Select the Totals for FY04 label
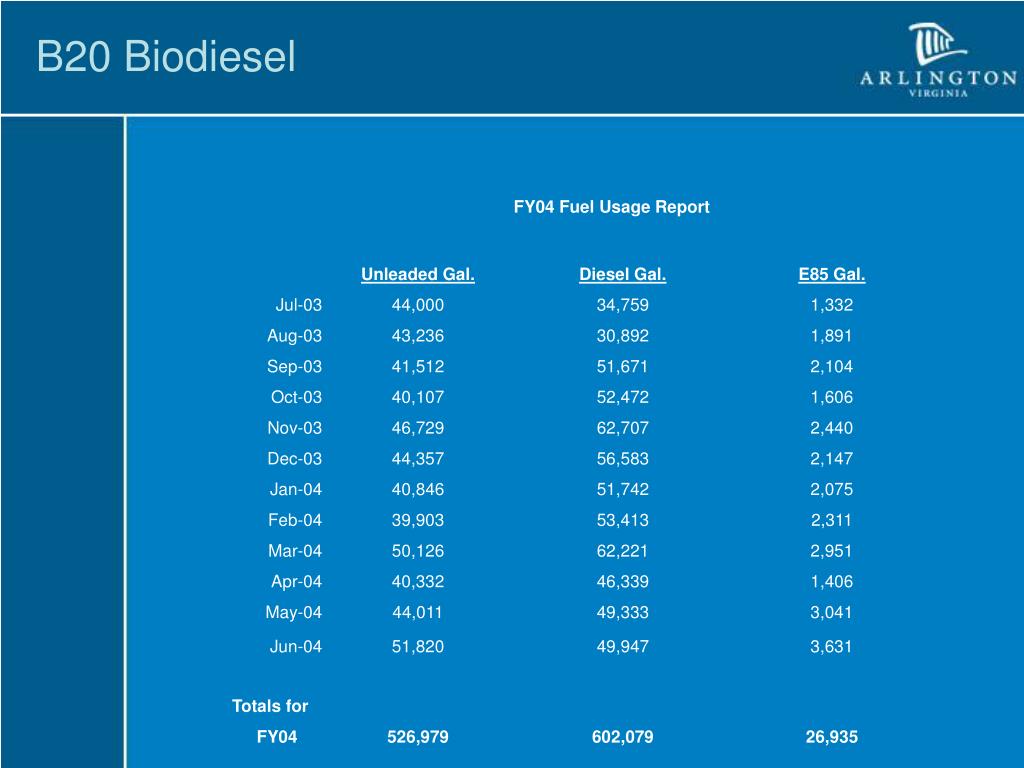This screenshot has width=1024, height=768. point(270,721)
